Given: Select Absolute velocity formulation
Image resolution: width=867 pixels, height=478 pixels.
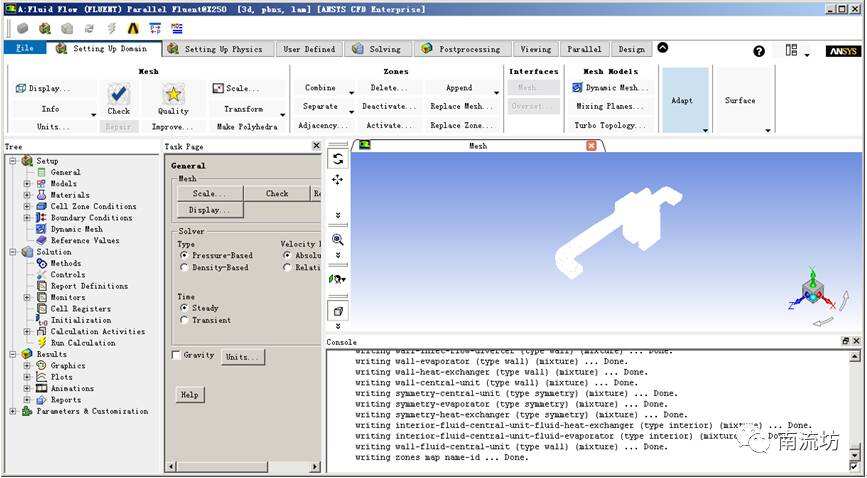Looking at the screenshot, I should tap(286, 256).
